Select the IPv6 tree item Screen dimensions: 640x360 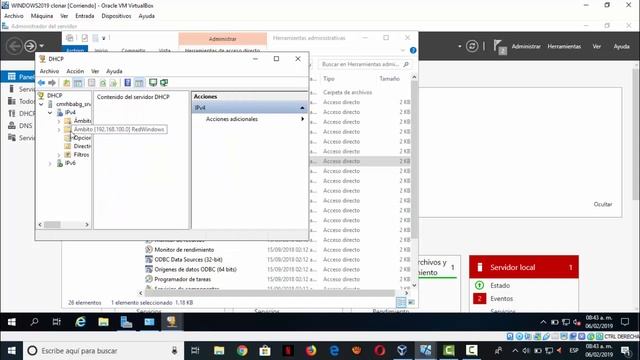[x=70, y=163]
